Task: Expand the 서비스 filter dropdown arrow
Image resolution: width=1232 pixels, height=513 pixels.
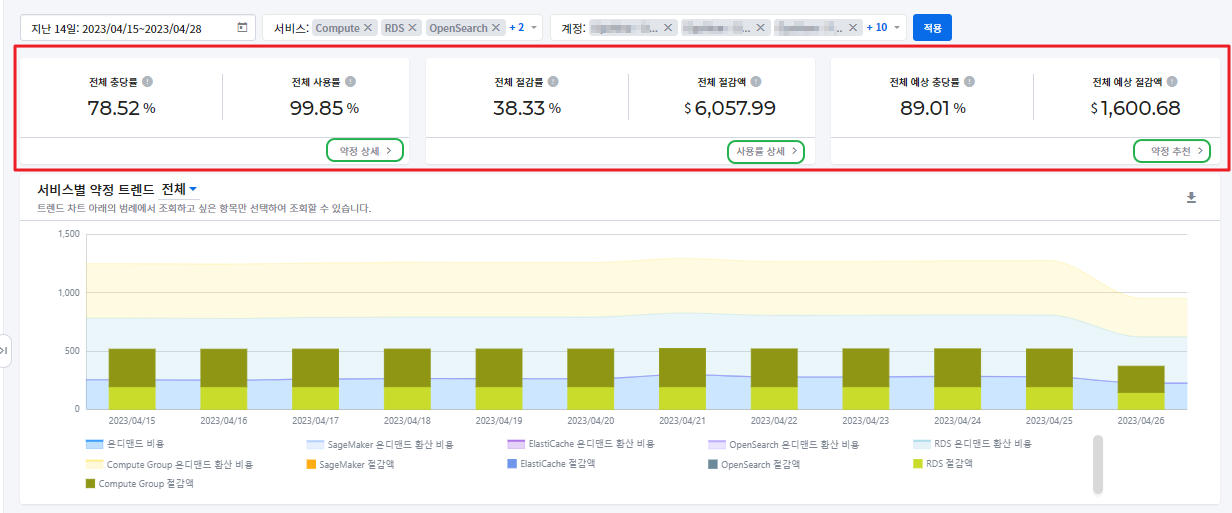Action: [x=534, y=28]
